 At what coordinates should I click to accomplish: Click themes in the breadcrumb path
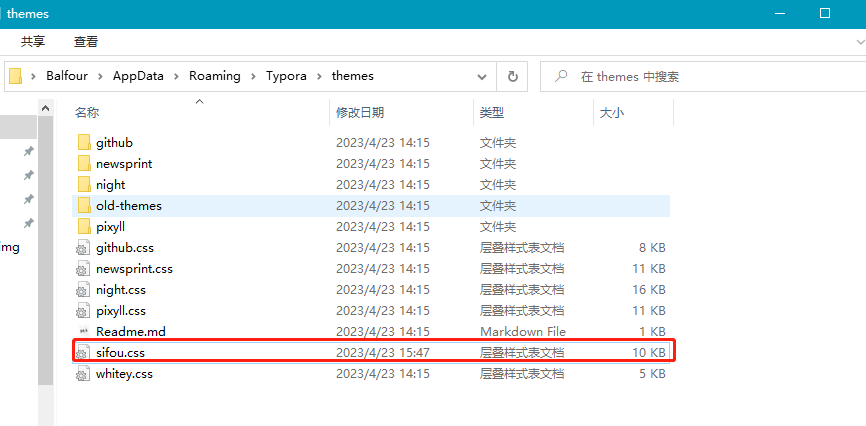(352, 76)
